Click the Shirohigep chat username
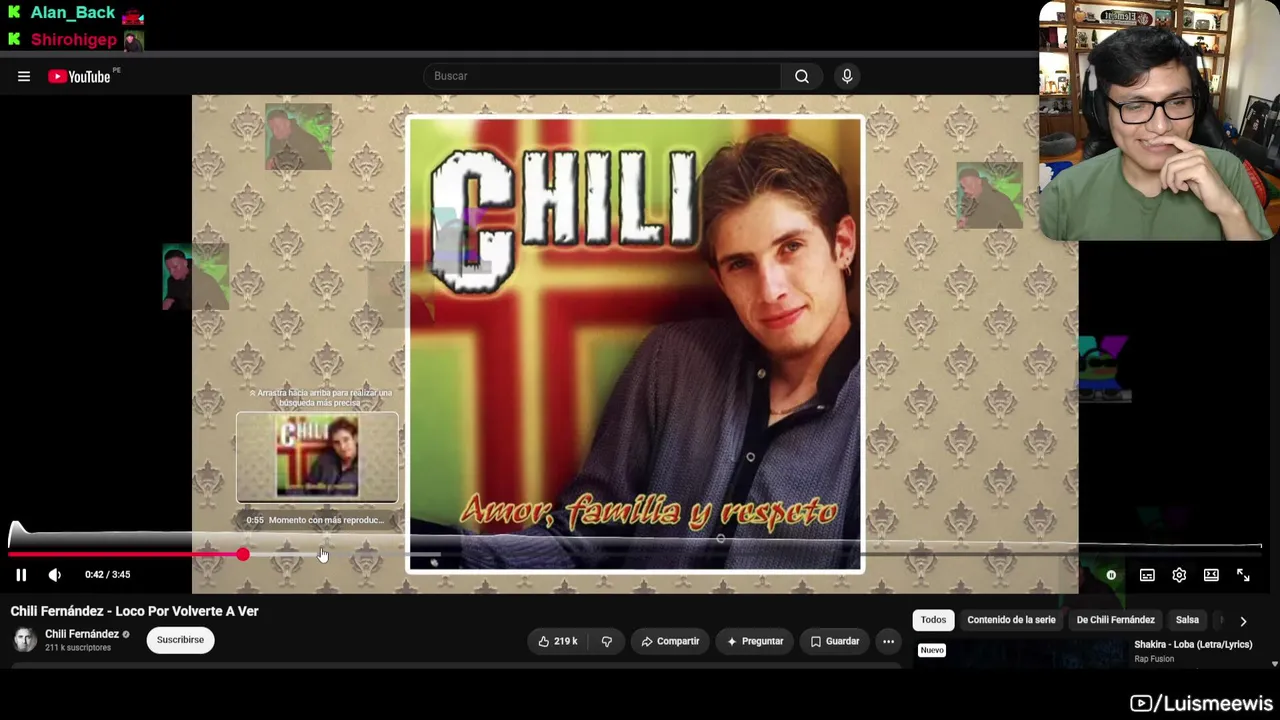The height and width of the screenshot is (720, 1280). pos(74,40)
